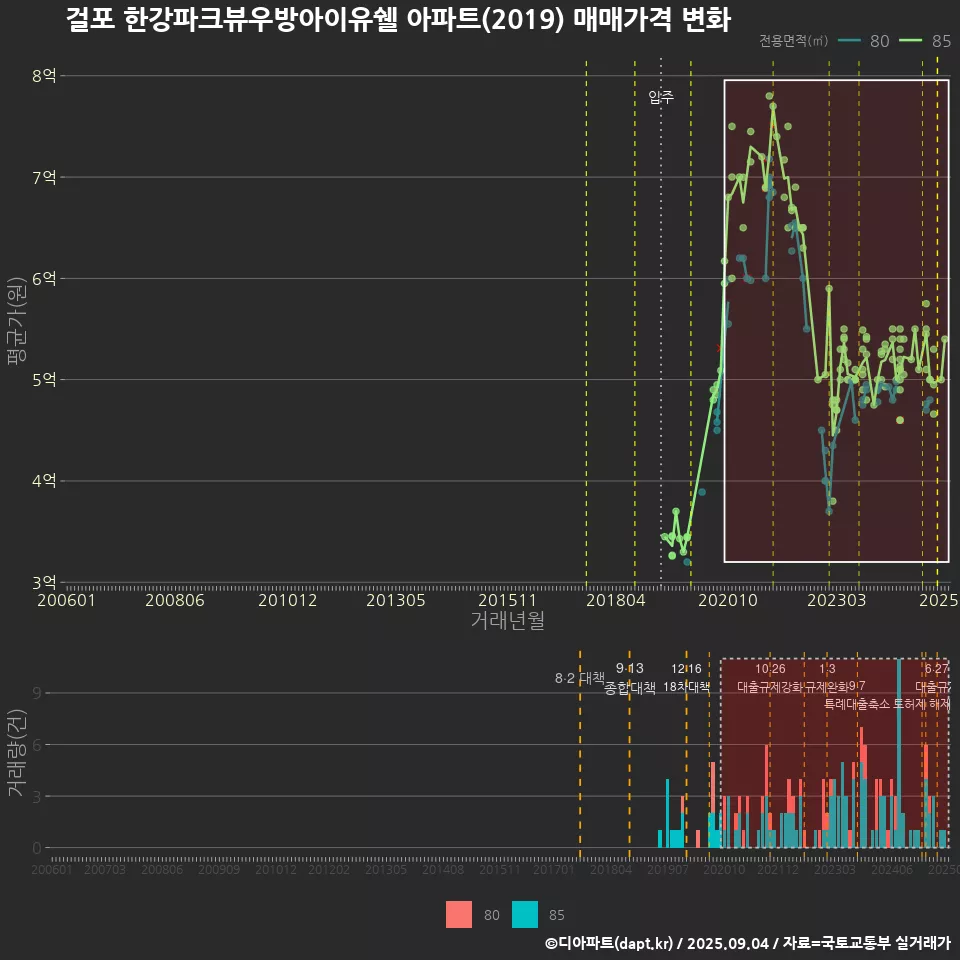Click the 3억 y-axis label

coord(44,582)
